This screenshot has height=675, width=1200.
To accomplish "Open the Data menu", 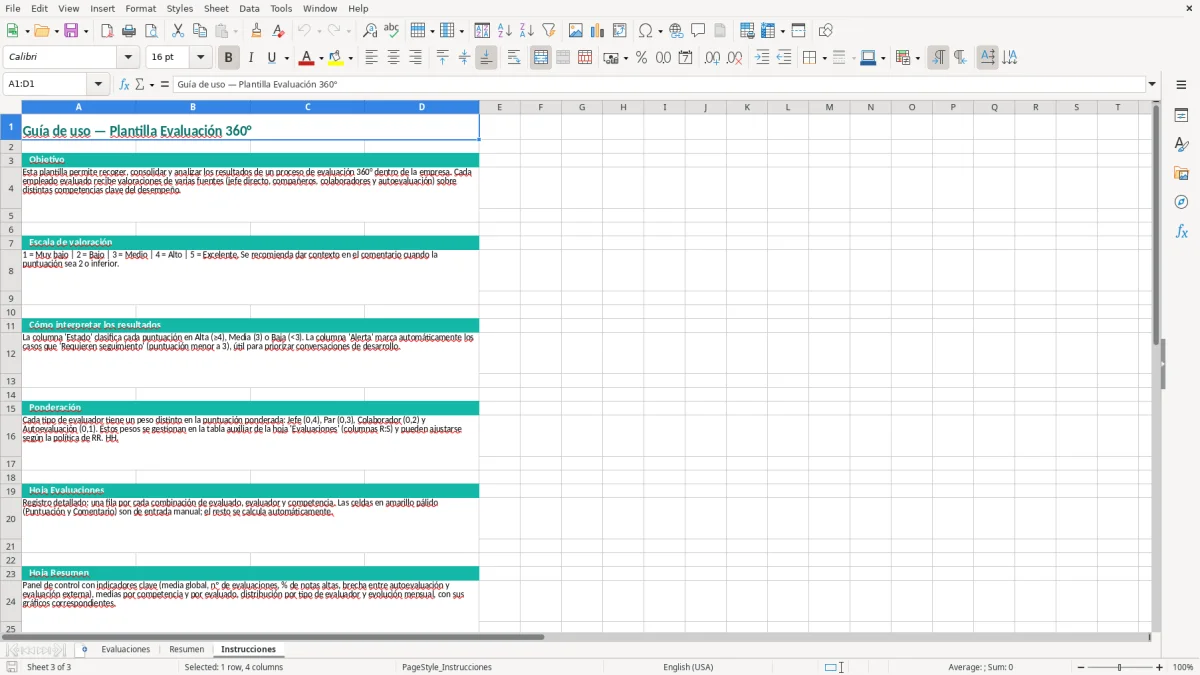I will [249, 8].
